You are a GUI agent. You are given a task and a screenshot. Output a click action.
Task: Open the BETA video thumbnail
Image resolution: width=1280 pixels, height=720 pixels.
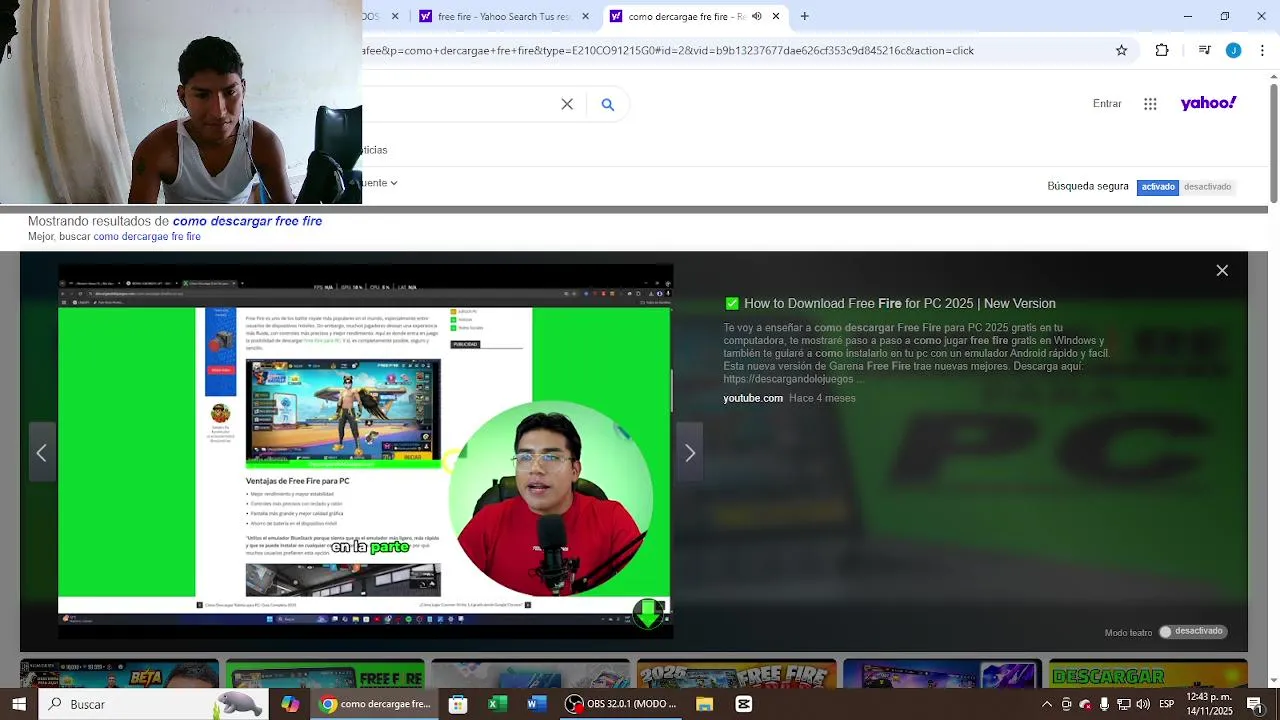click(x=120, y=673)
